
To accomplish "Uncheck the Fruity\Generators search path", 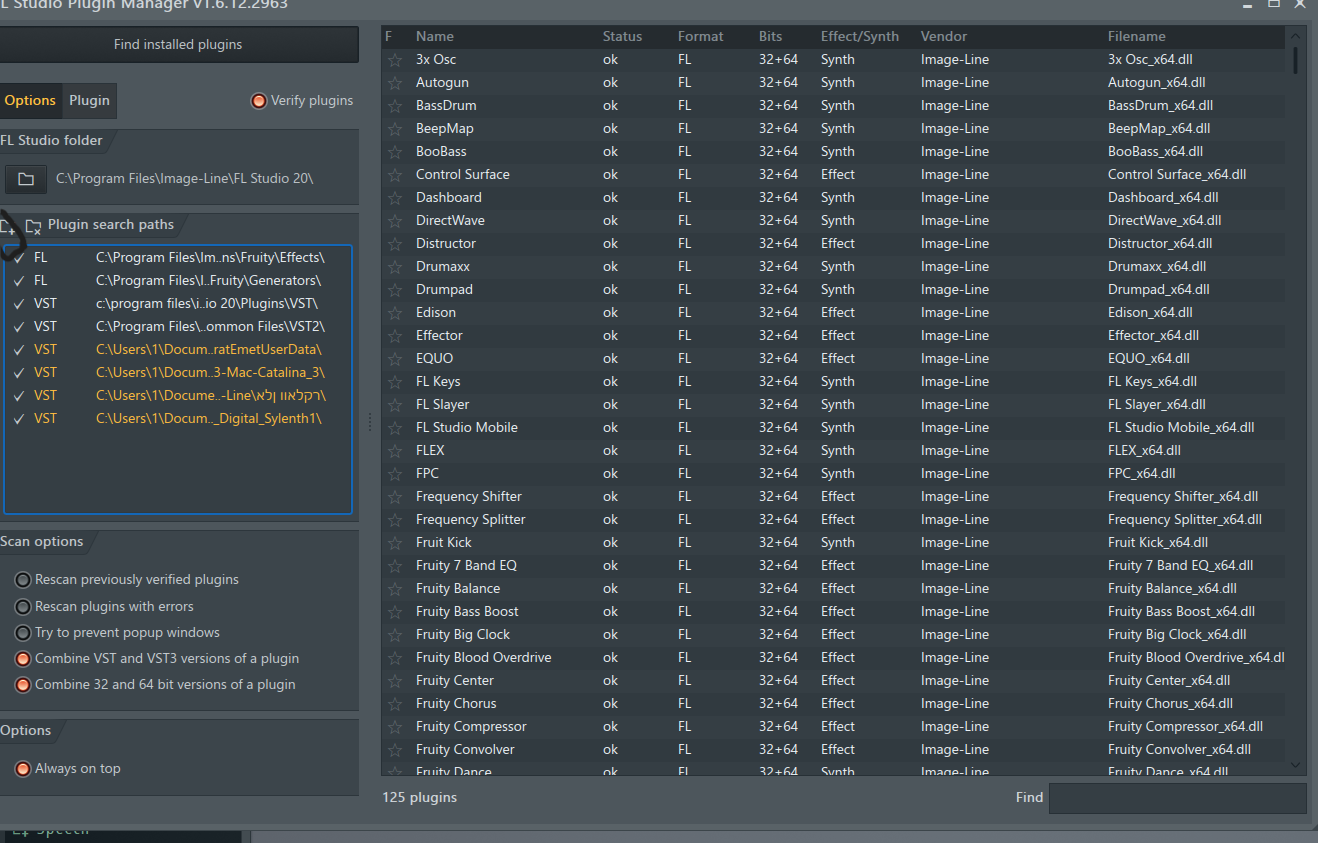I will tap(19, 281).
